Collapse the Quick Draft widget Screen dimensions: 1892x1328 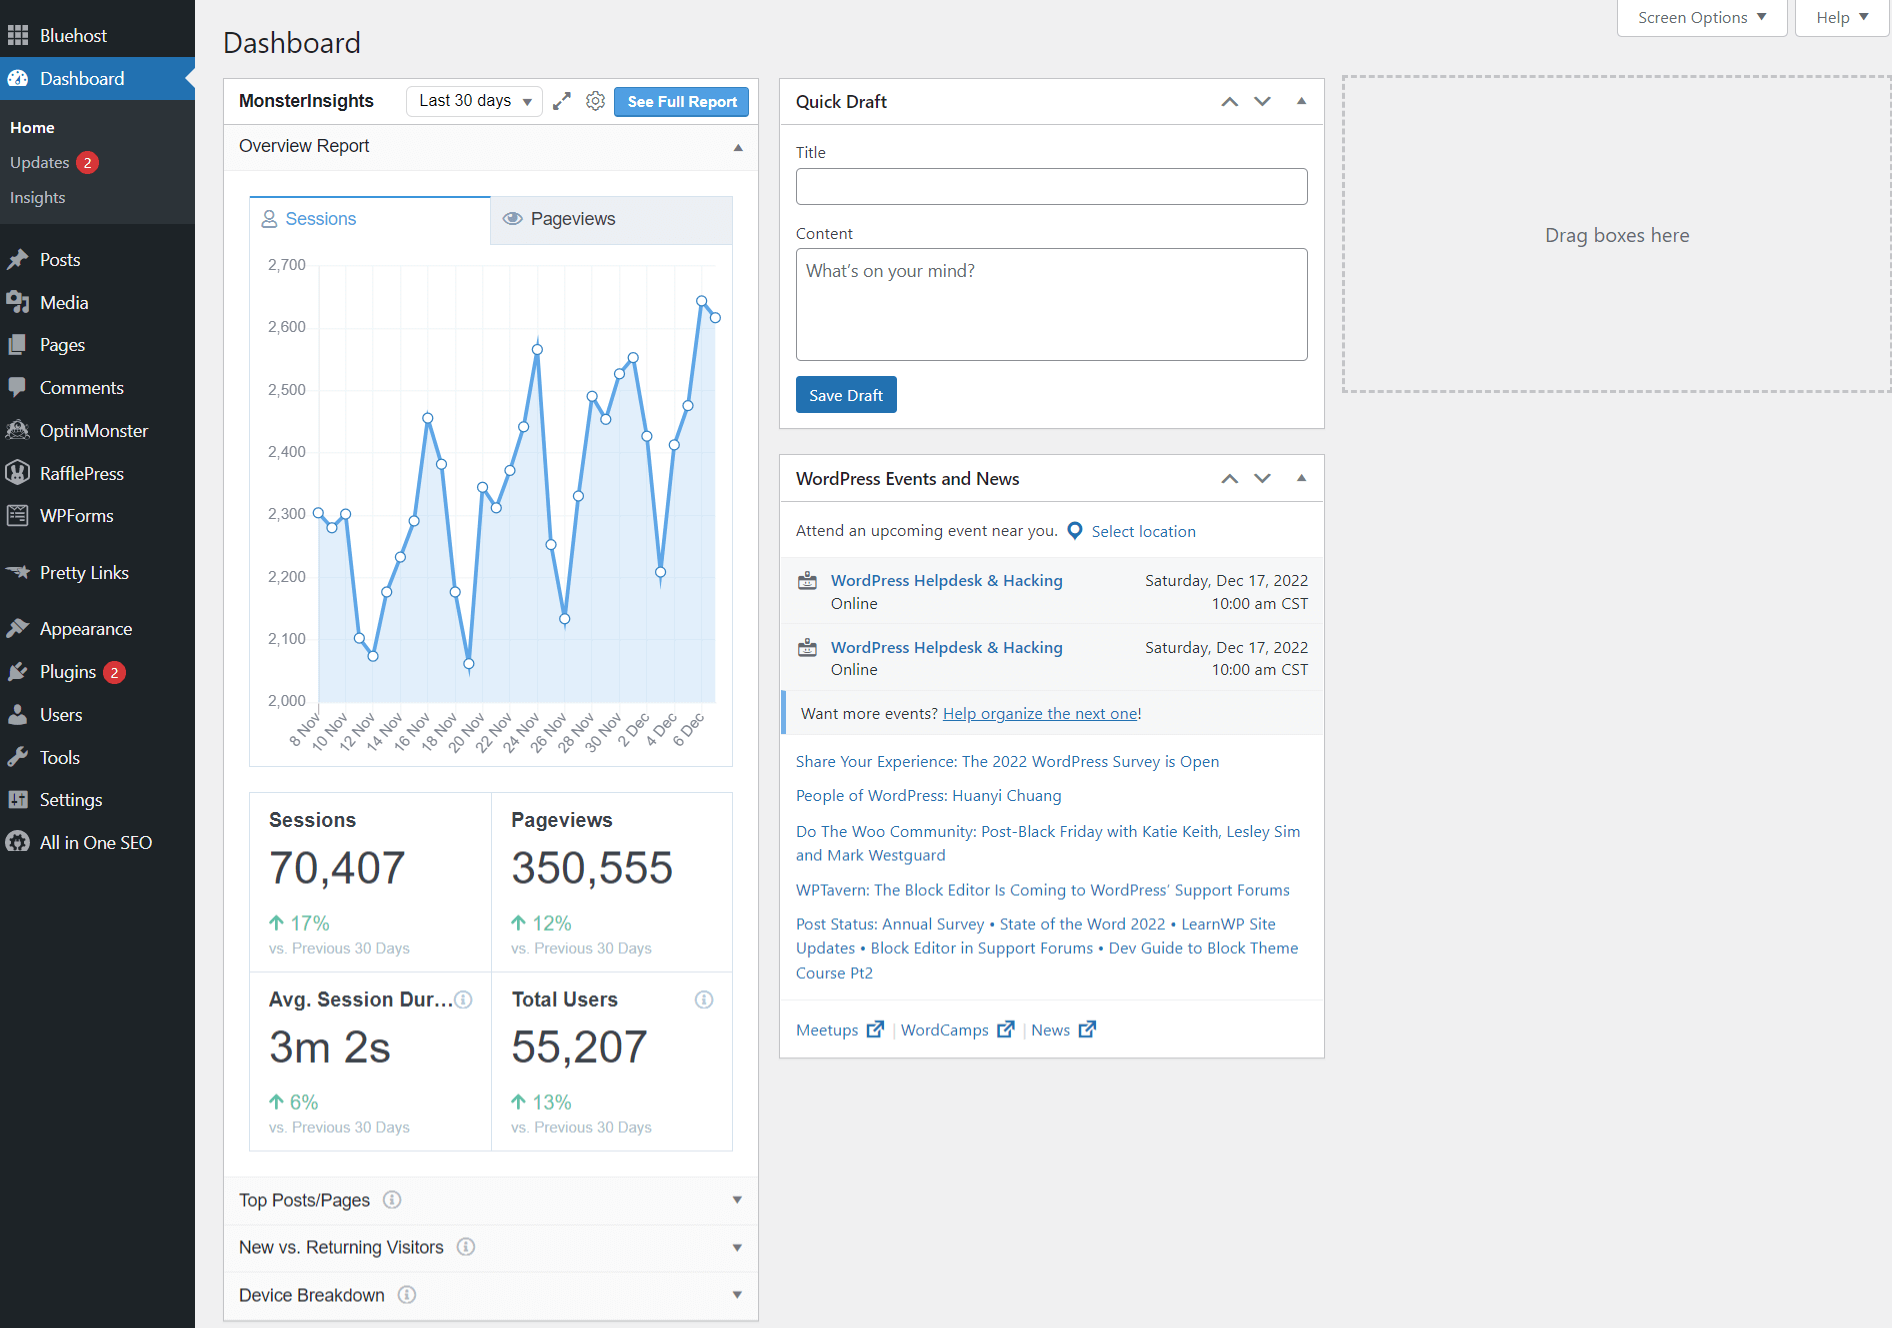coord(1301,101)
